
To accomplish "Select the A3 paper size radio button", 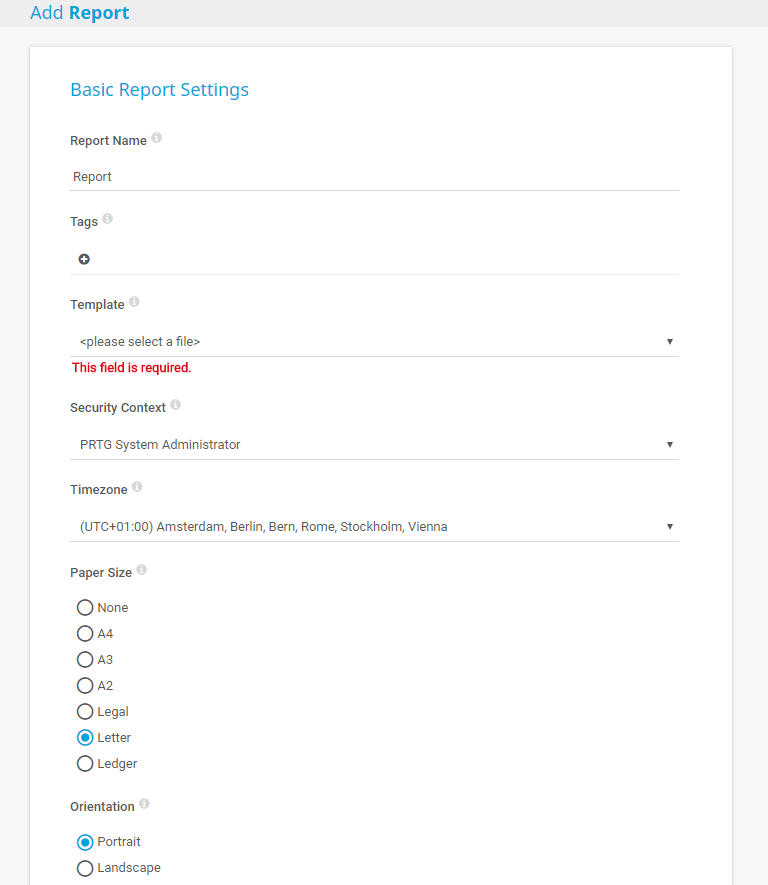I will coord(85,659).
